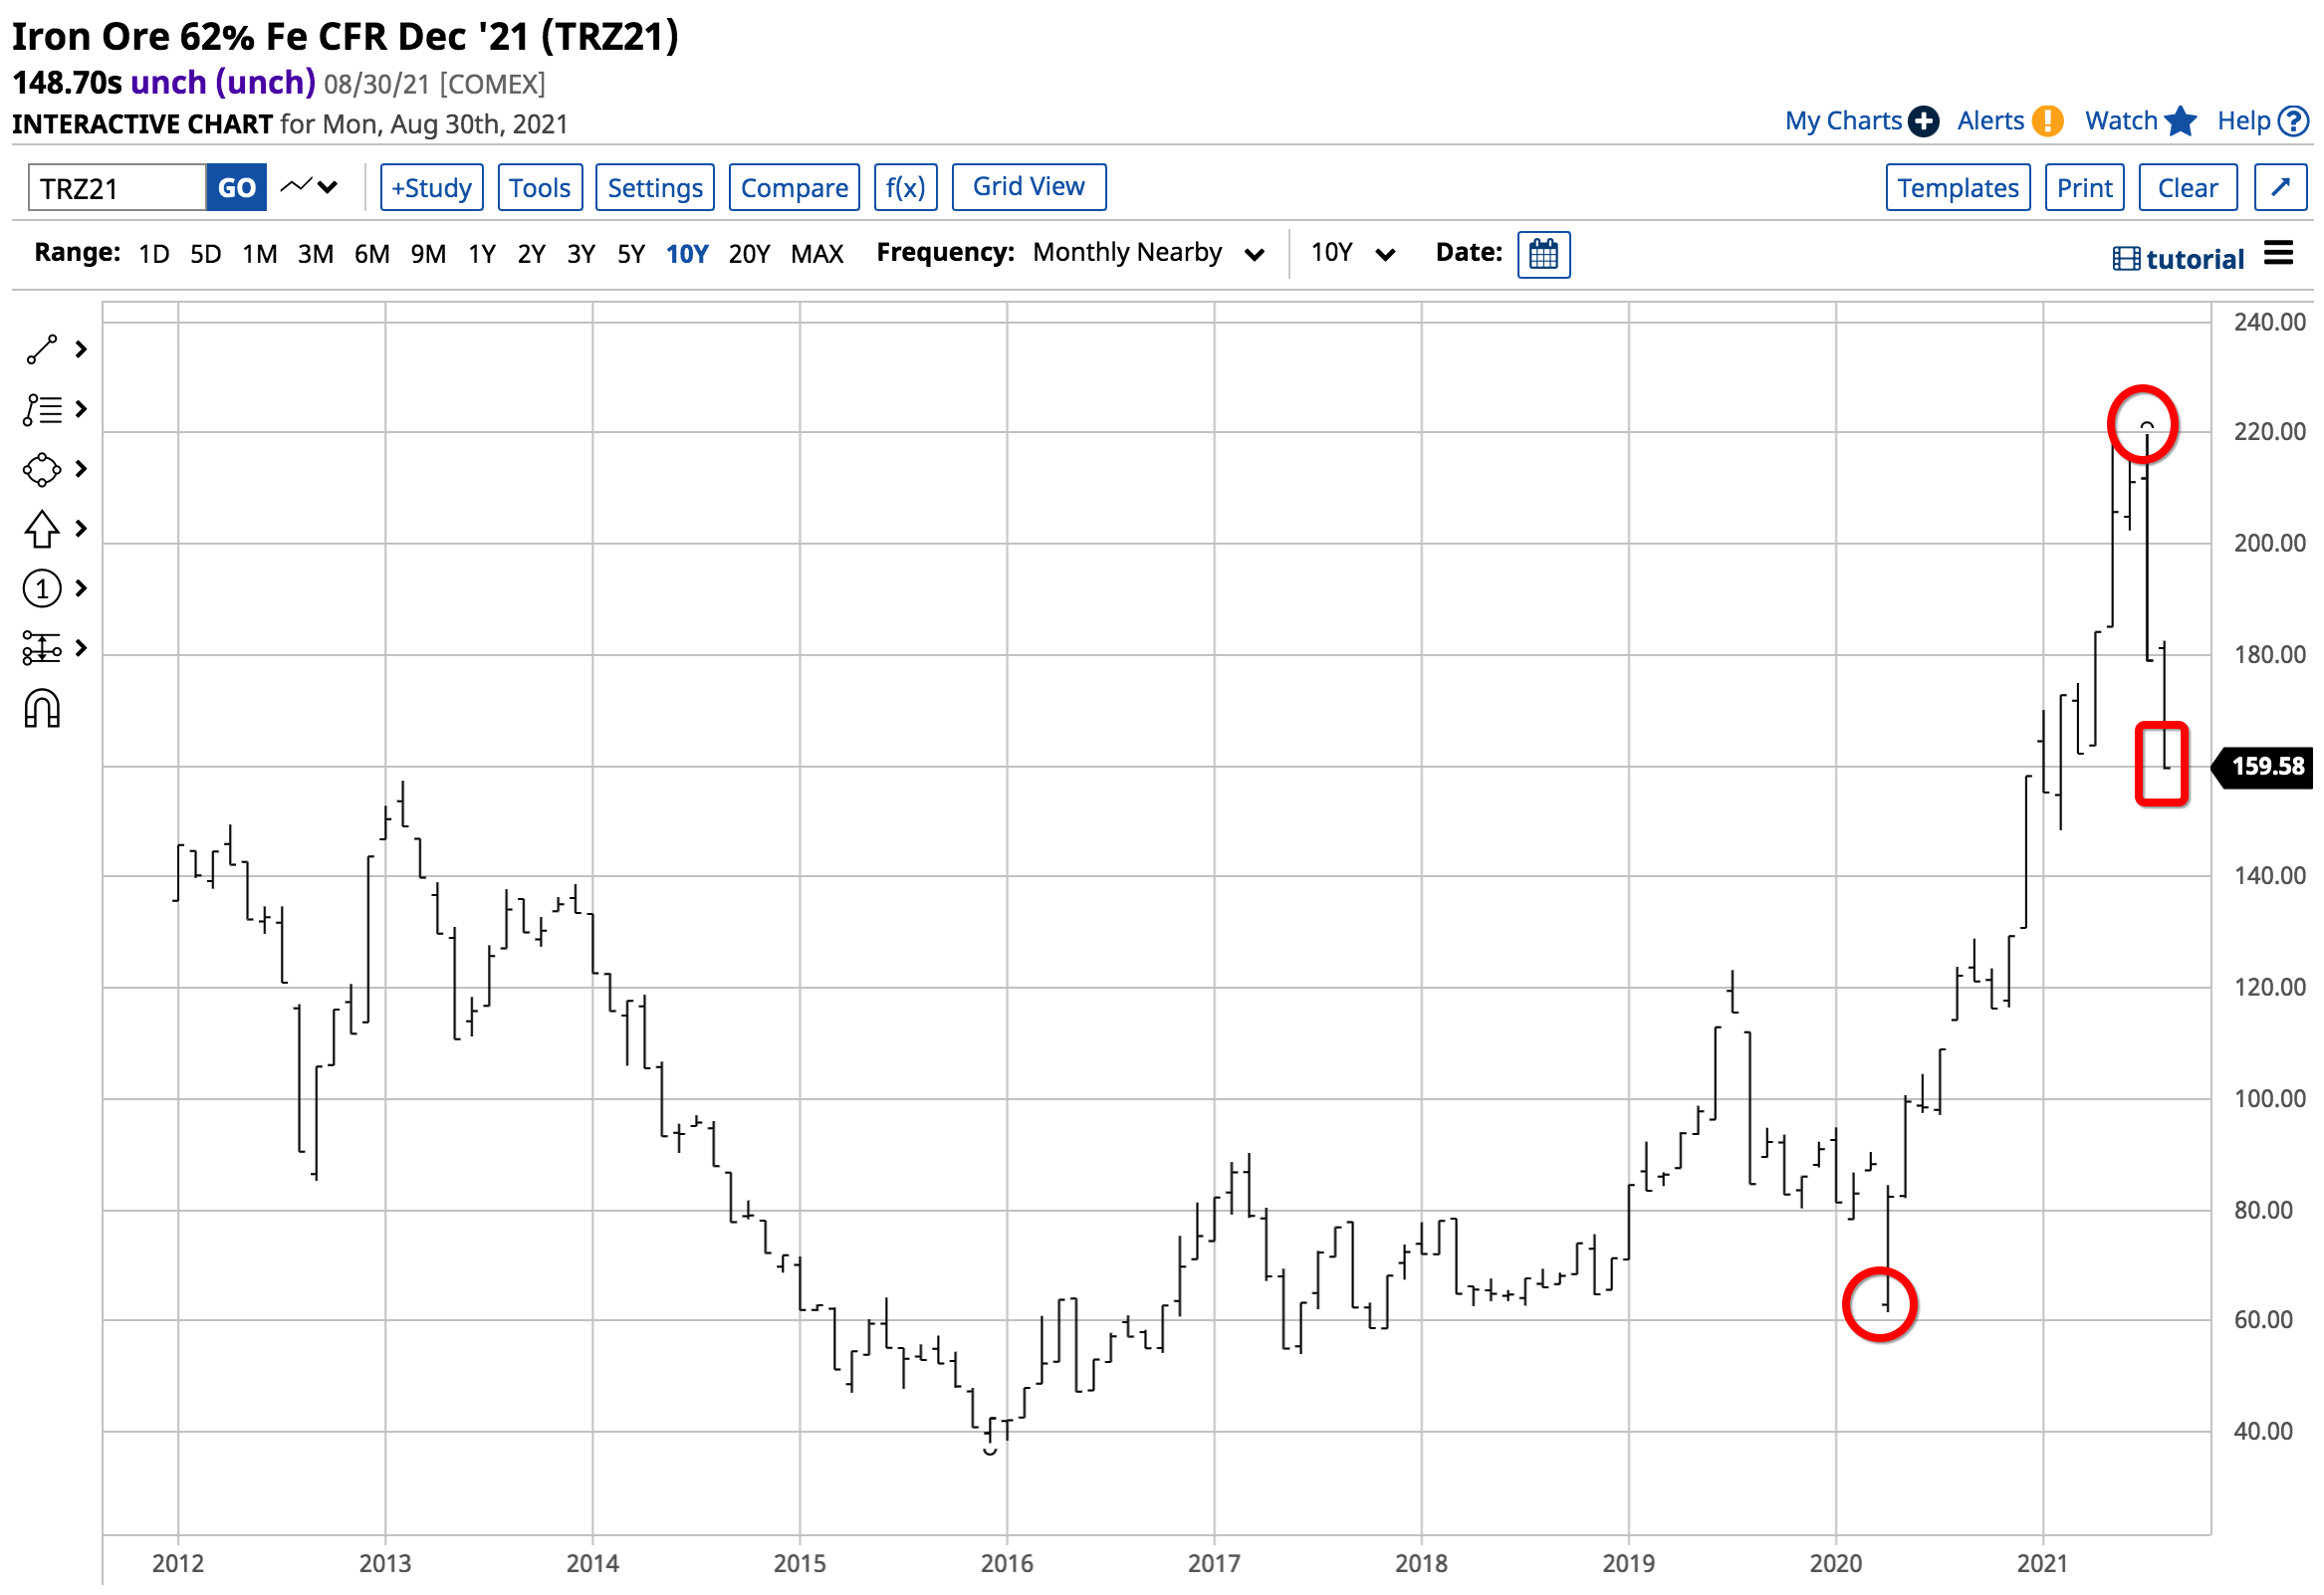Open Monthly Nearby frequency dropdown
This screenshot has width=2324, height=1595.
(1148, 253)
